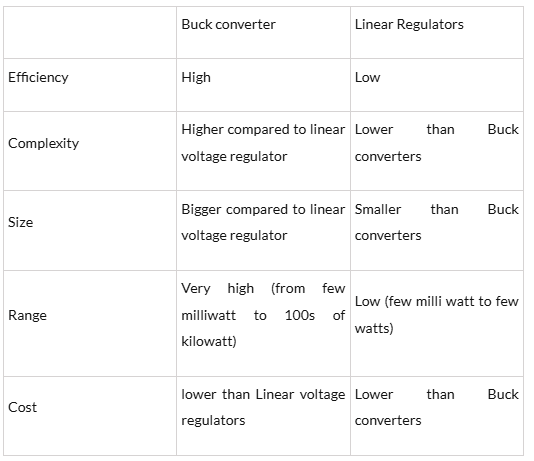Select the High efficiency cell
Image resolution: width=534 pixels, height=461 pixels.
263,85
